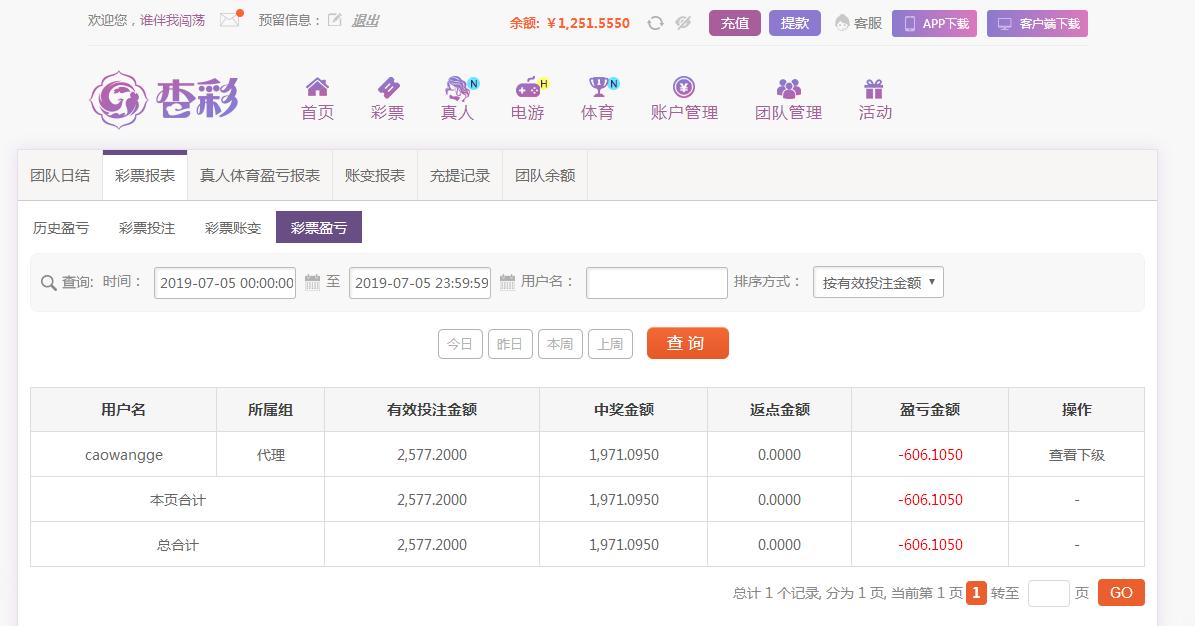
Task: Select the 昨日 quick date filter
Action: pos(510,344)
